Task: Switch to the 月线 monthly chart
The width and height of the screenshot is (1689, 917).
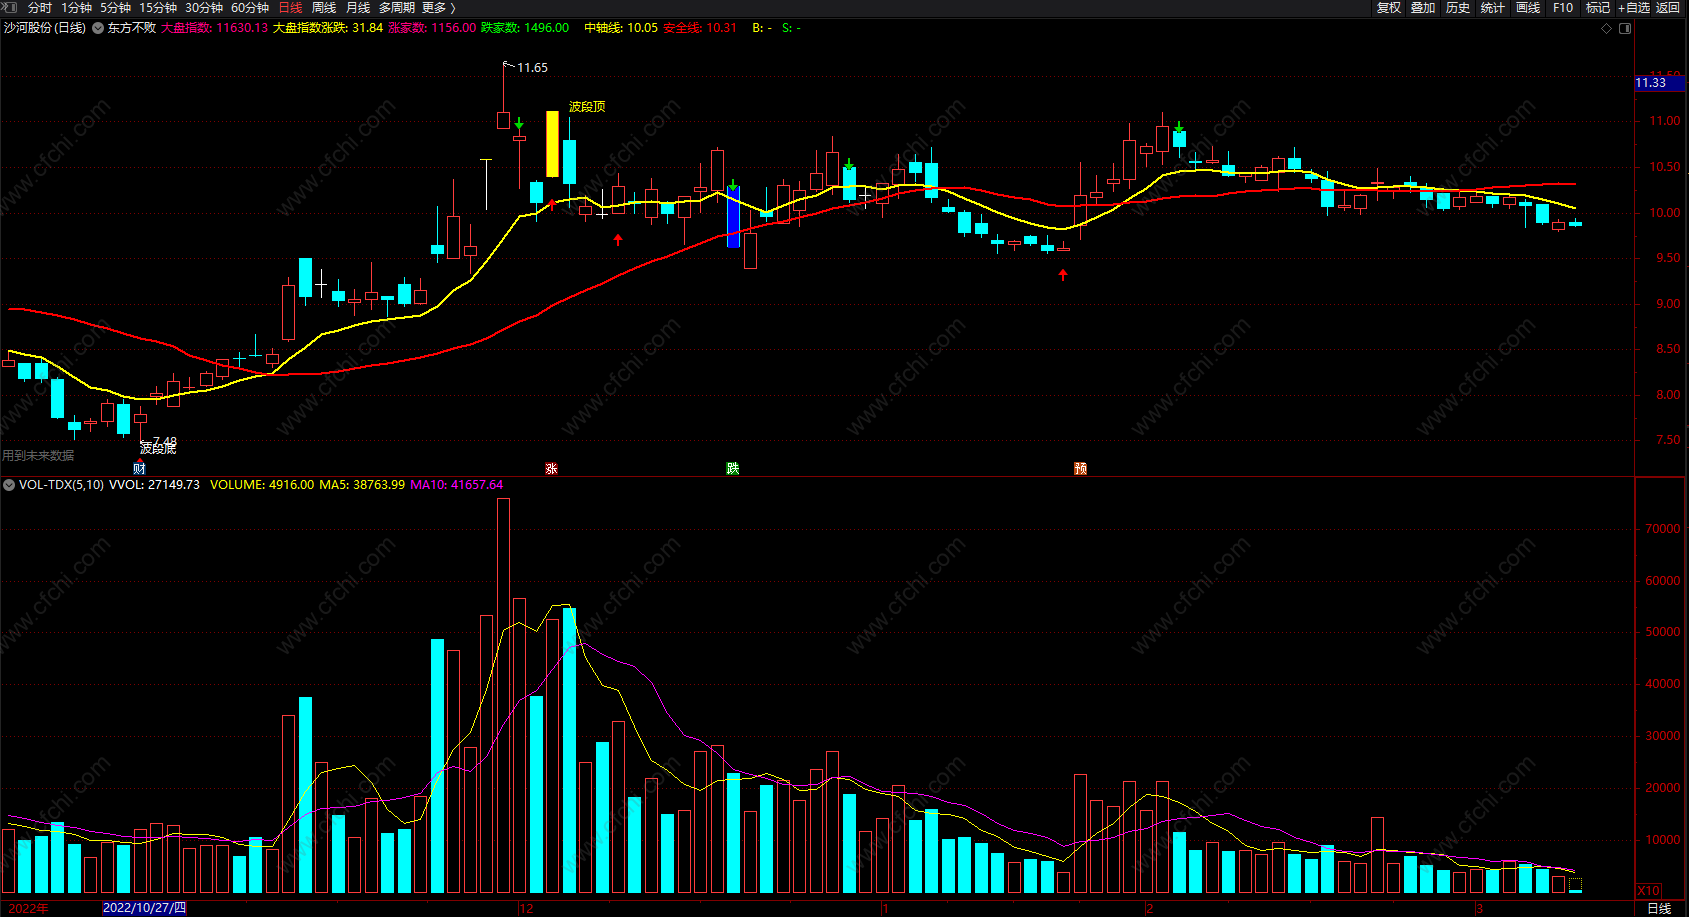Action: [358, 8]
